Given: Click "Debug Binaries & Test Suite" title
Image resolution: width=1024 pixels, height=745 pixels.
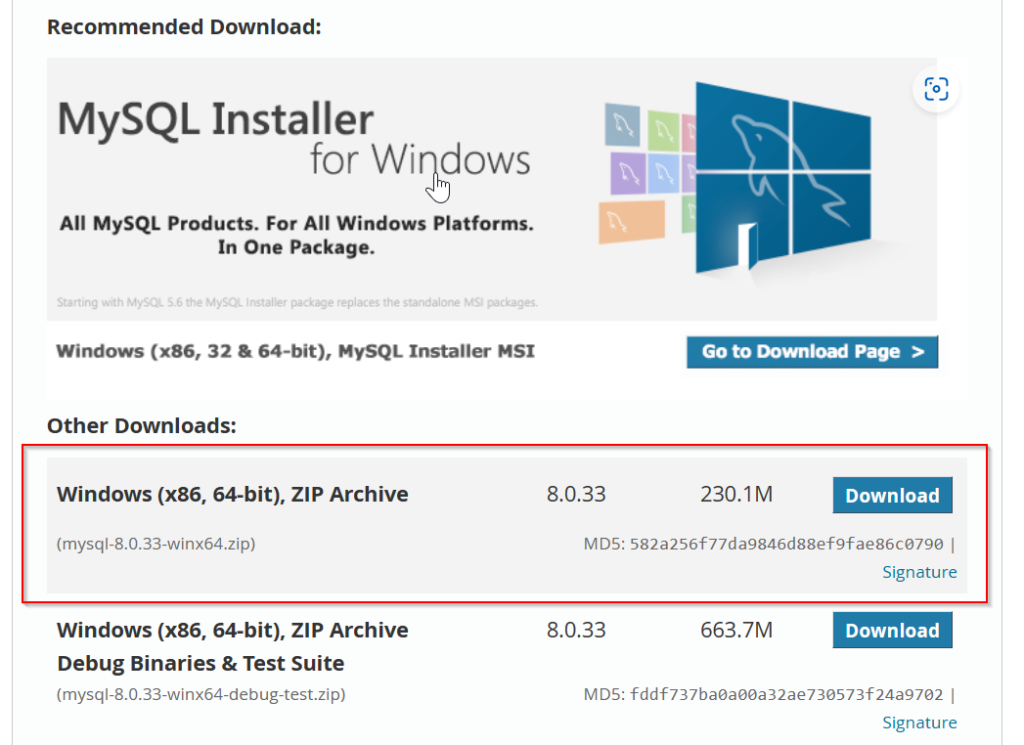Looking at the screenshot, I should (x=200, y=663).
